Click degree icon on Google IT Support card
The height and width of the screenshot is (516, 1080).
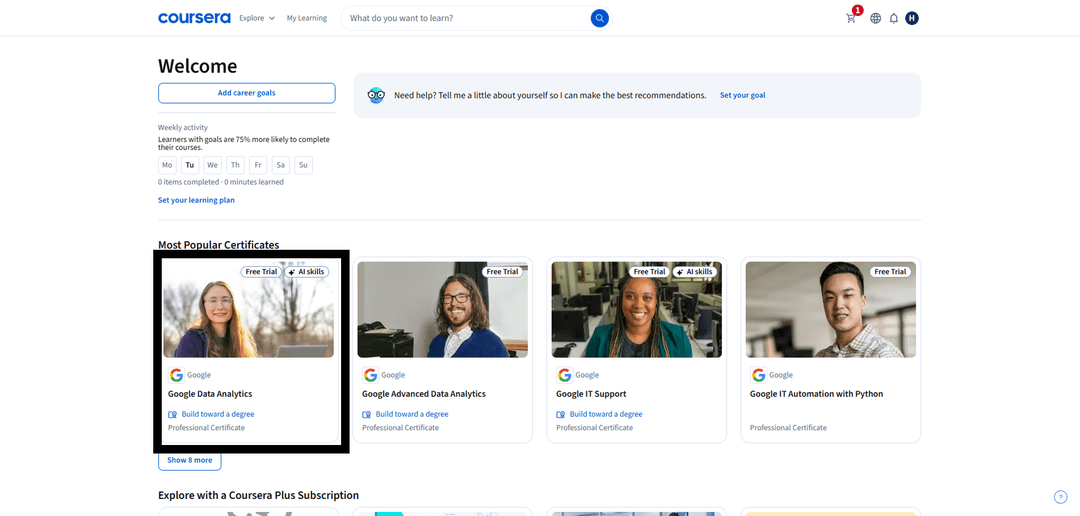[561, 414]
